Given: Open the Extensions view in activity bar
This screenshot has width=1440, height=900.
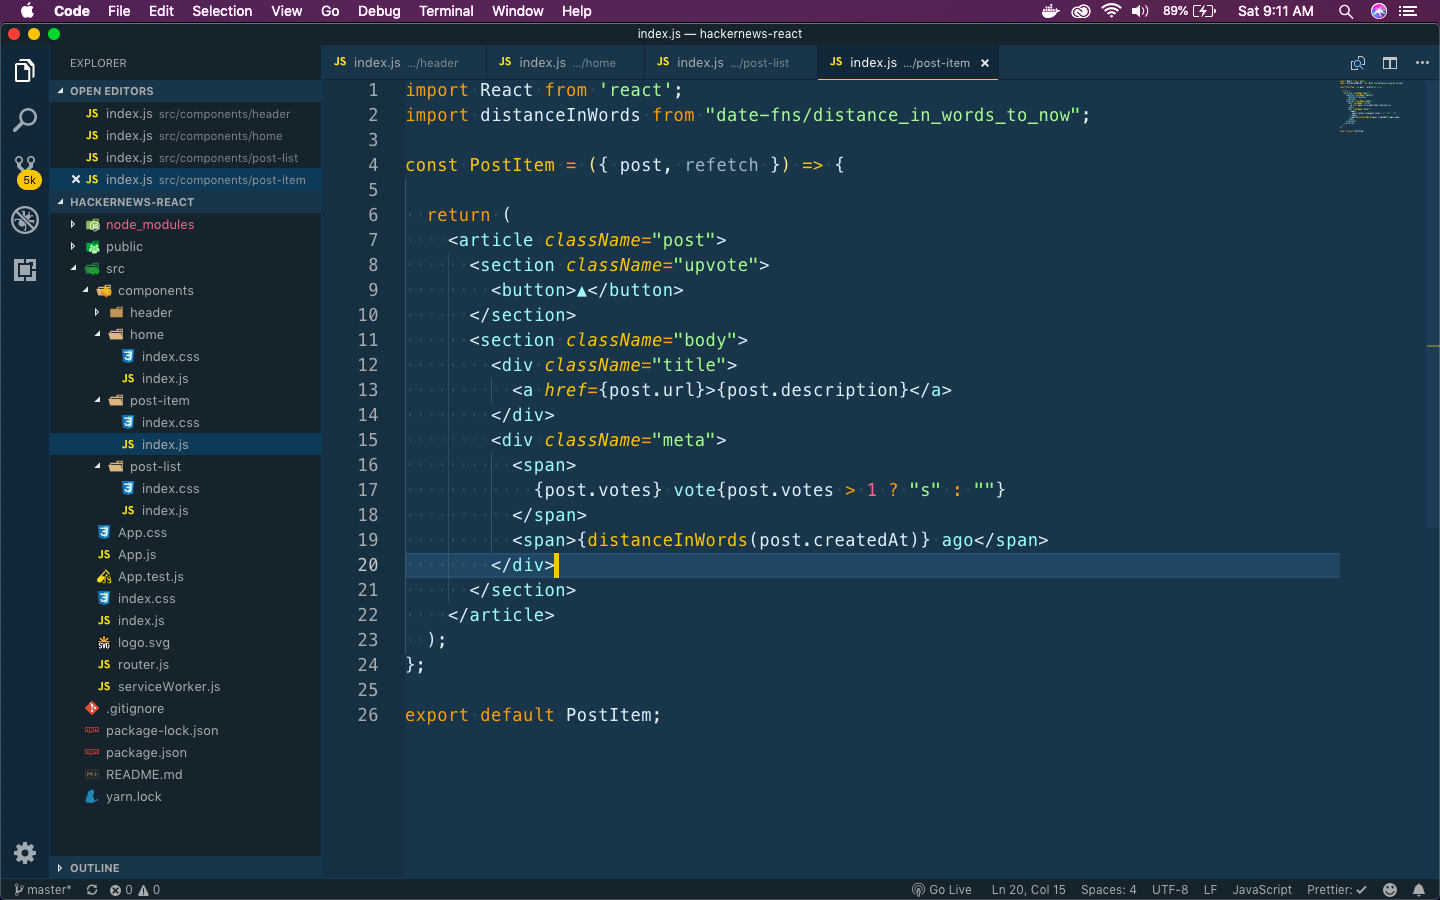Looking at the screenshot, I should point(25,269).
